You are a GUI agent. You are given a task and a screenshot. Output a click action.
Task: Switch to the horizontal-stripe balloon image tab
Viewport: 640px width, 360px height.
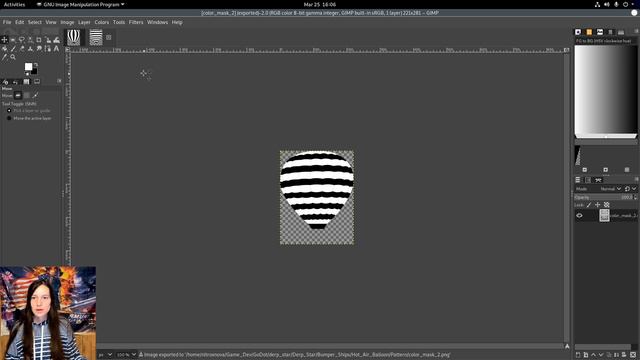(x=96, y=37)
